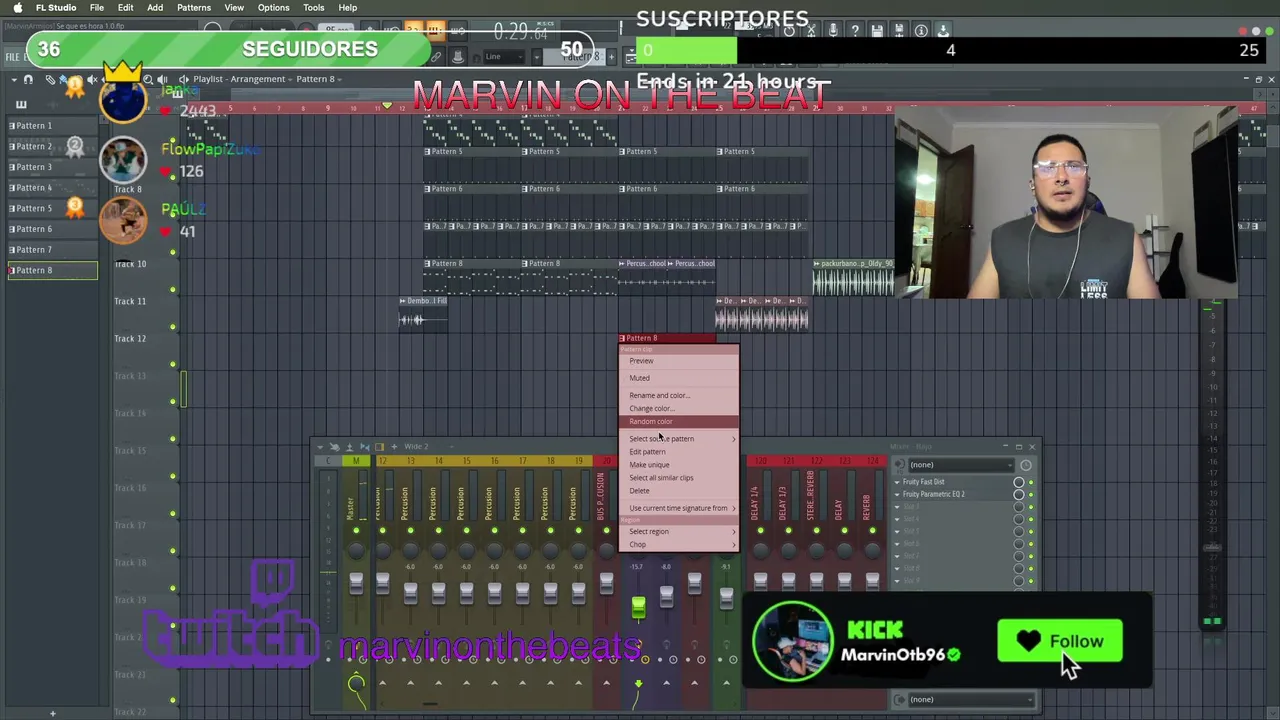Open the View menu
The height and width of the screenshot is (720, 1280).
tap(234, 8)
